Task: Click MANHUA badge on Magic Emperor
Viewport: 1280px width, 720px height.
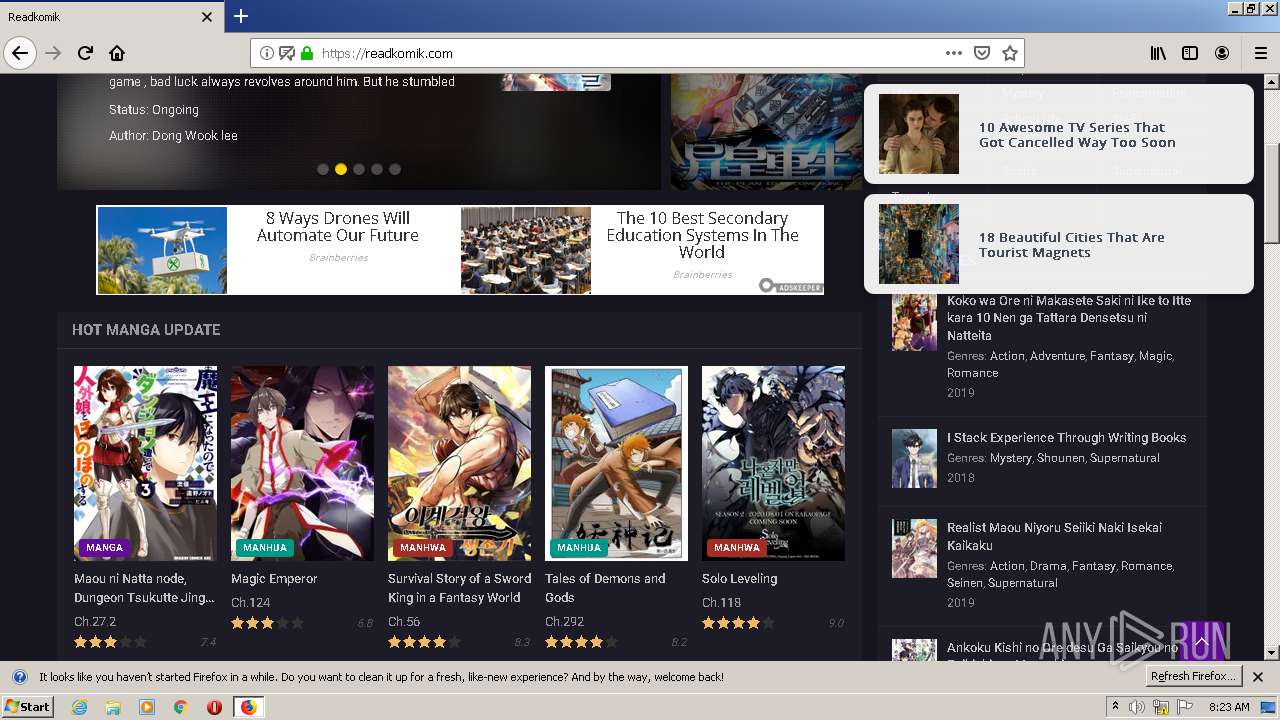Action: point(265,548)
